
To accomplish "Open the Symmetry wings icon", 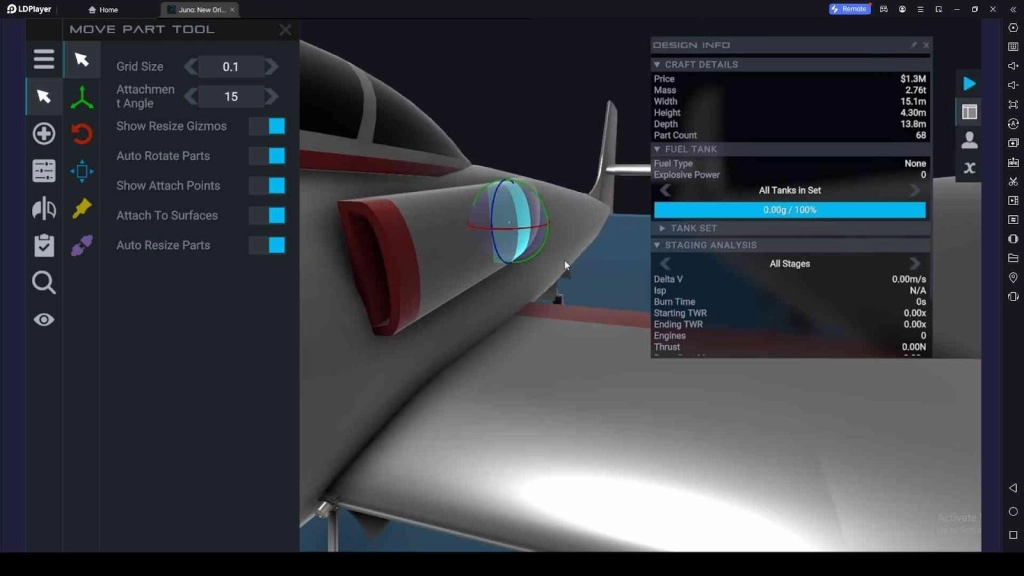I will coord(44,208).
